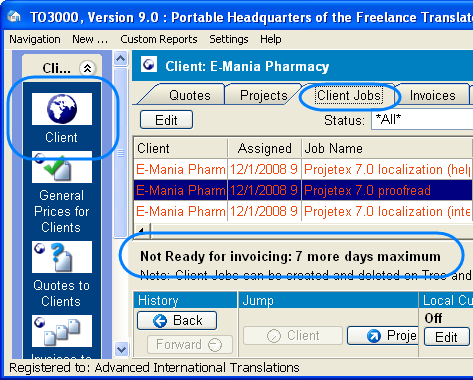Click the History Back button
Image resolution: width=473 pixels, height=380 pixels.
177,321
